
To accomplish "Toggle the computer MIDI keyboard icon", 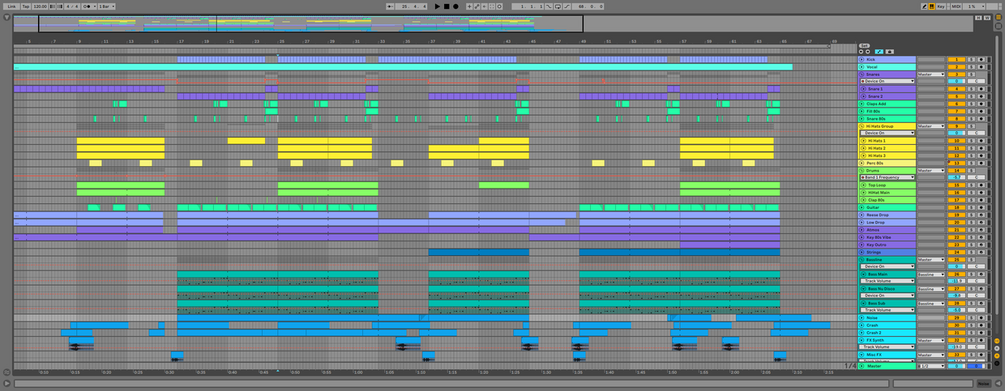I will coord(932,6).
